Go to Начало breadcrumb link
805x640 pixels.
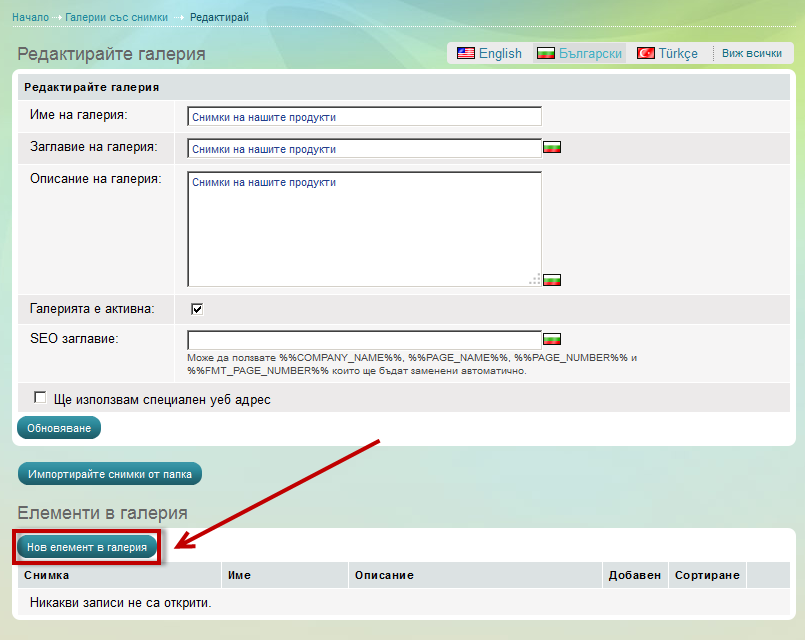click(30, 17)
